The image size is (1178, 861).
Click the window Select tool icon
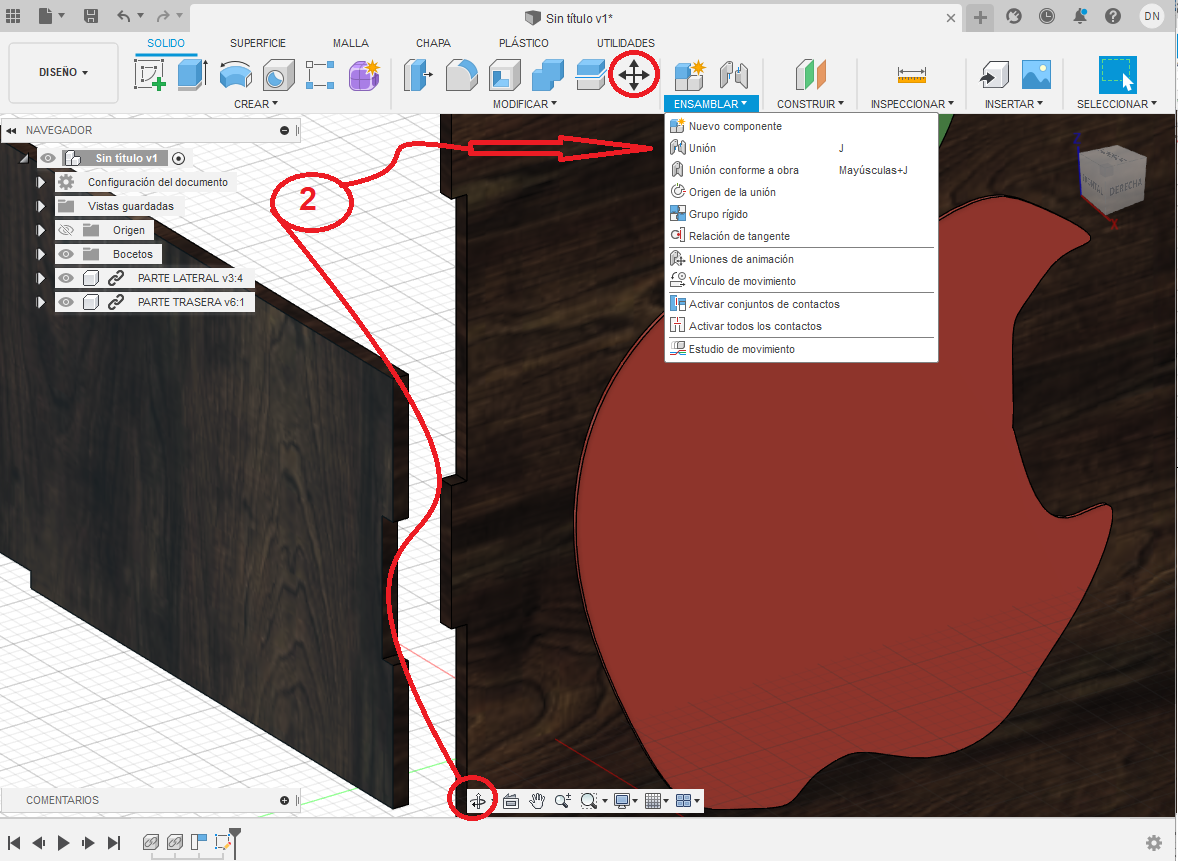pos(1117,74)
